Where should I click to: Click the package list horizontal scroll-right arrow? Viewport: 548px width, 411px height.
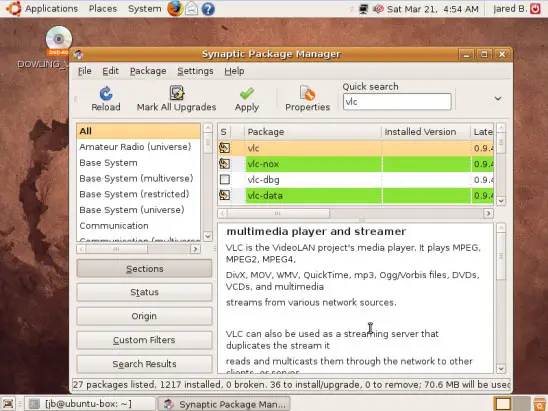(x=488, y=213)
